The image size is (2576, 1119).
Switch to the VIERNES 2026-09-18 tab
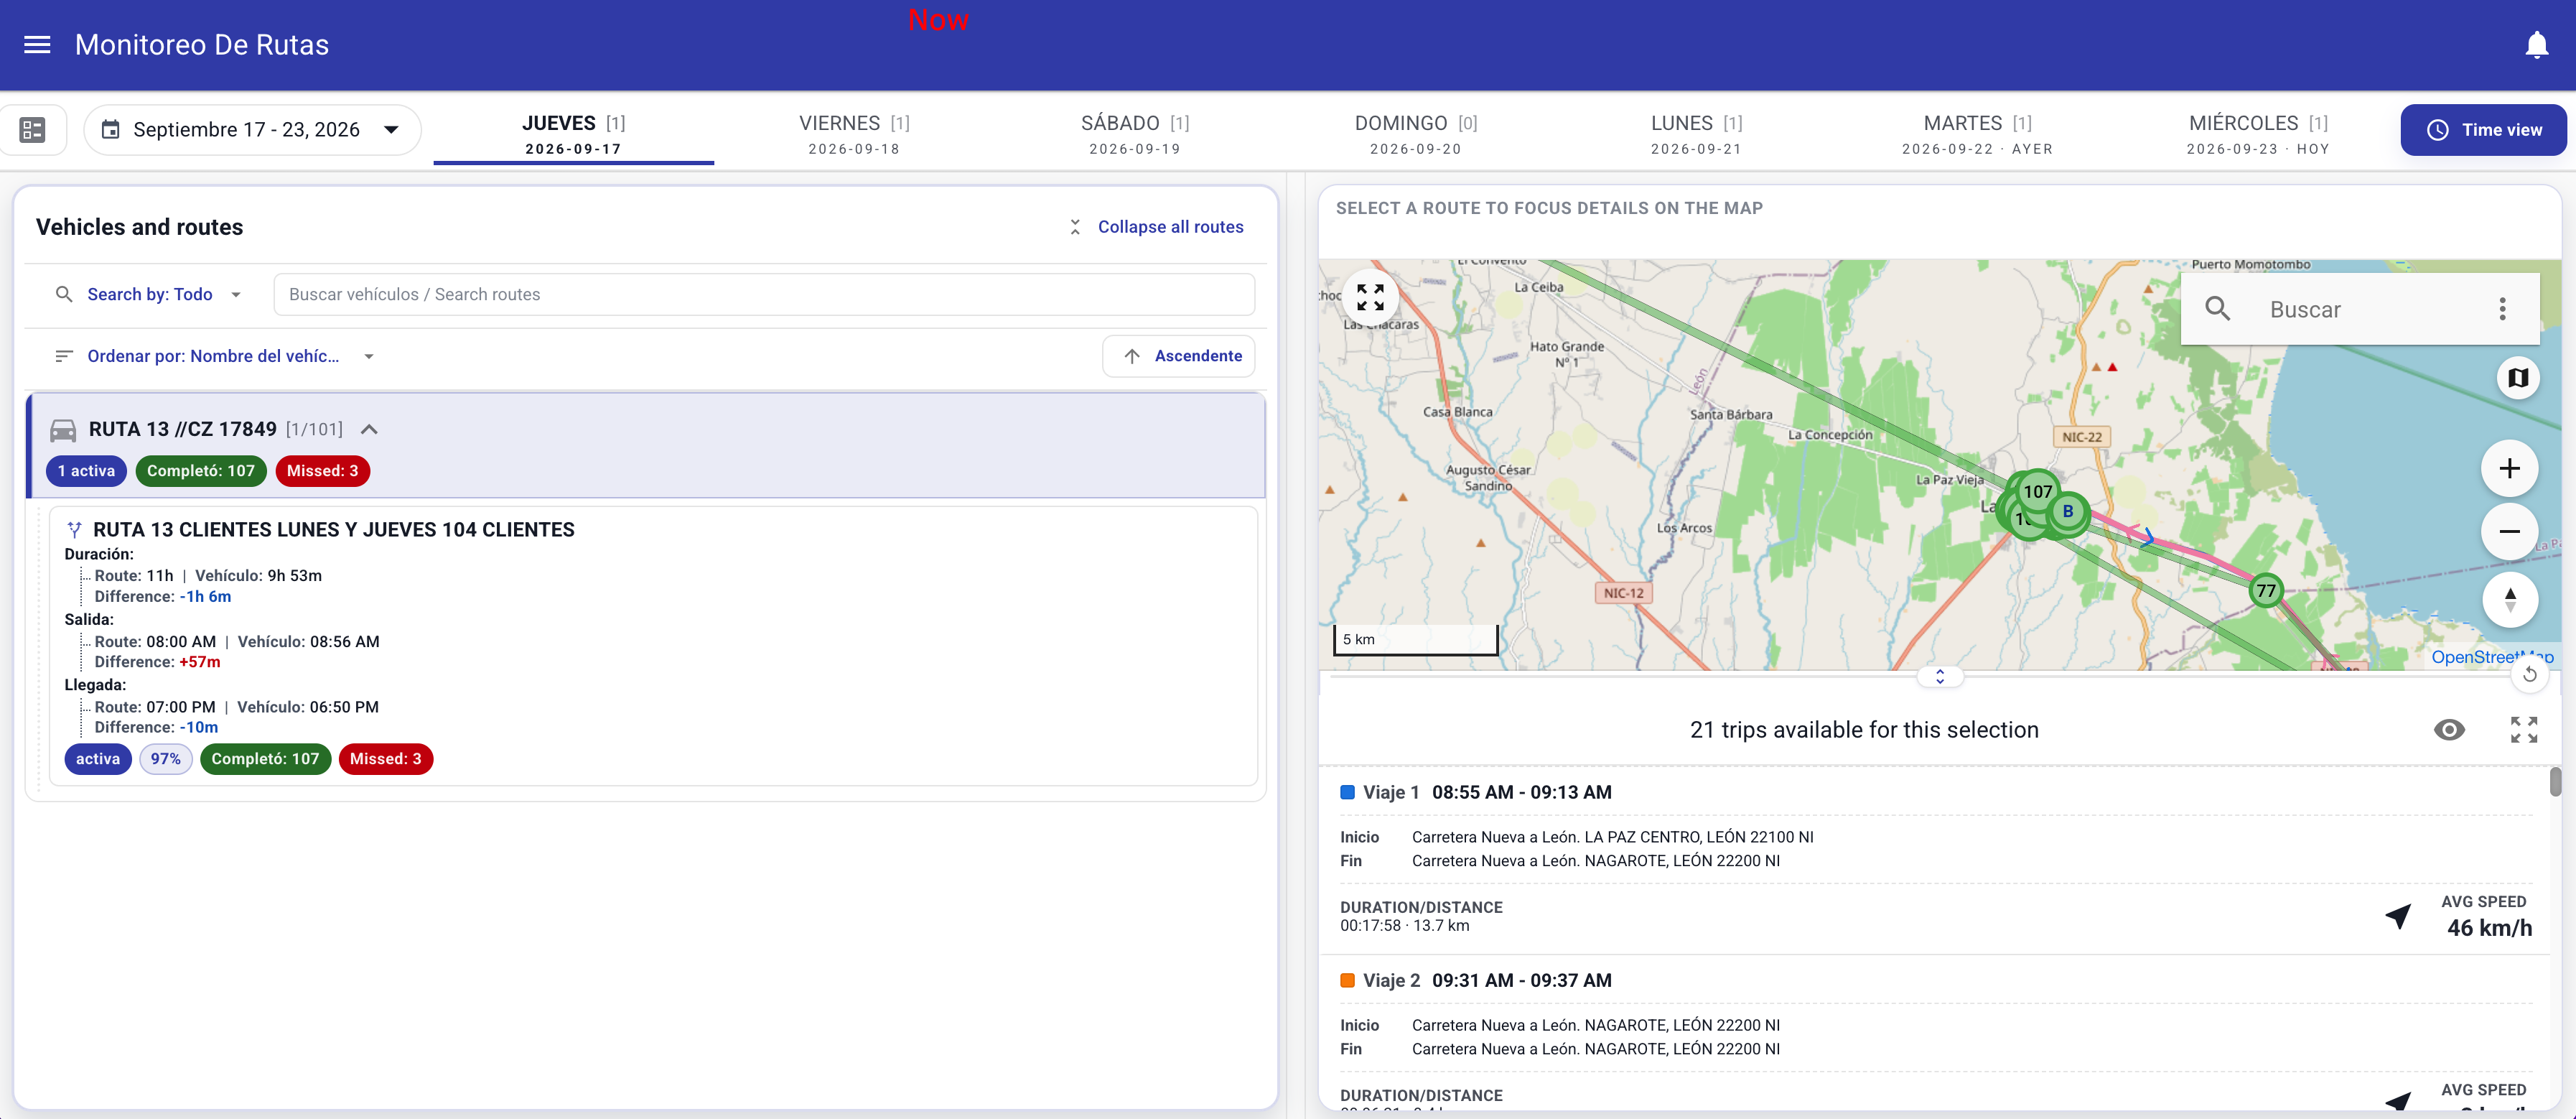(x=854, y=134)
